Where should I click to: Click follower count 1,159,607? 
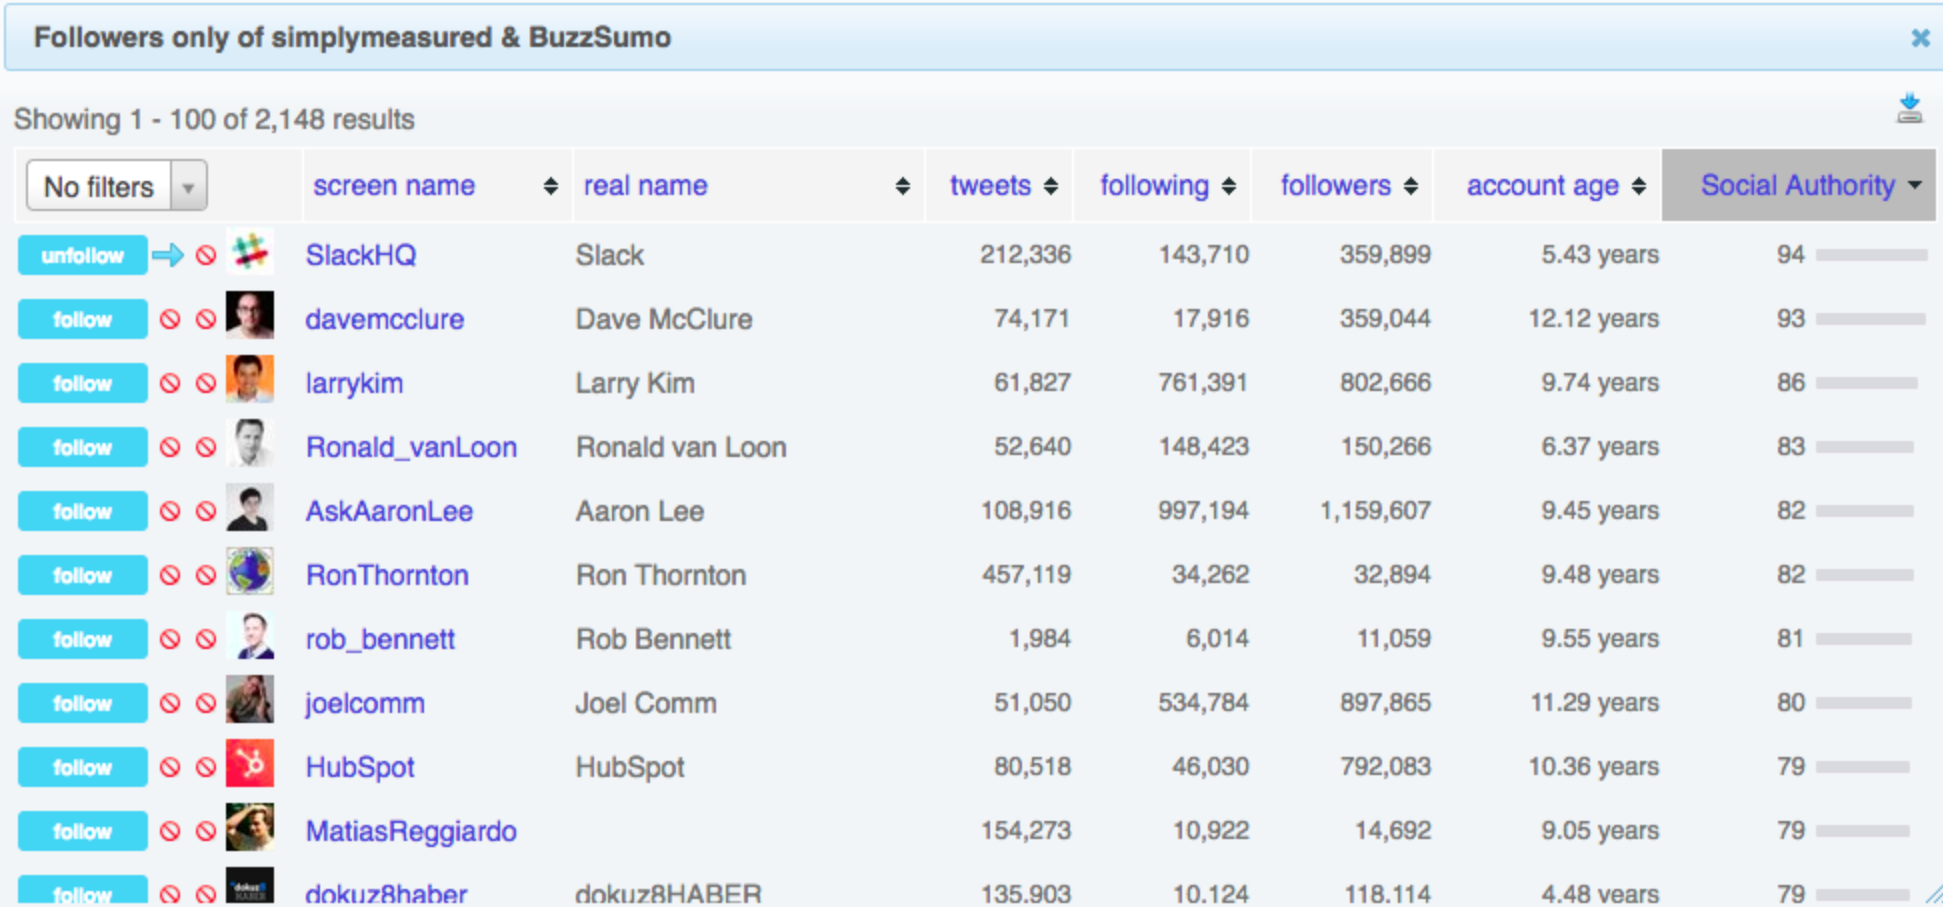coord(1375,511)
